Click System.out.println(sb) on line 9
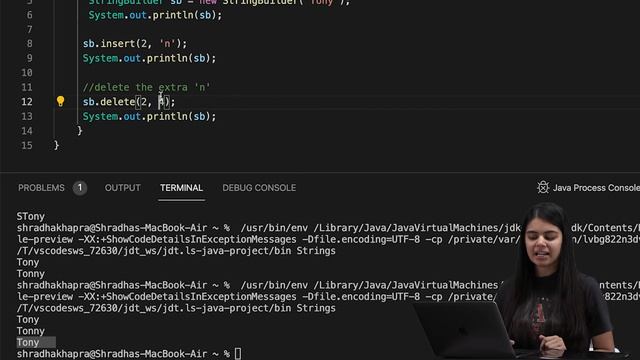Image resolution: width=640 pixels, height=360 pixels. pos(149,58)
